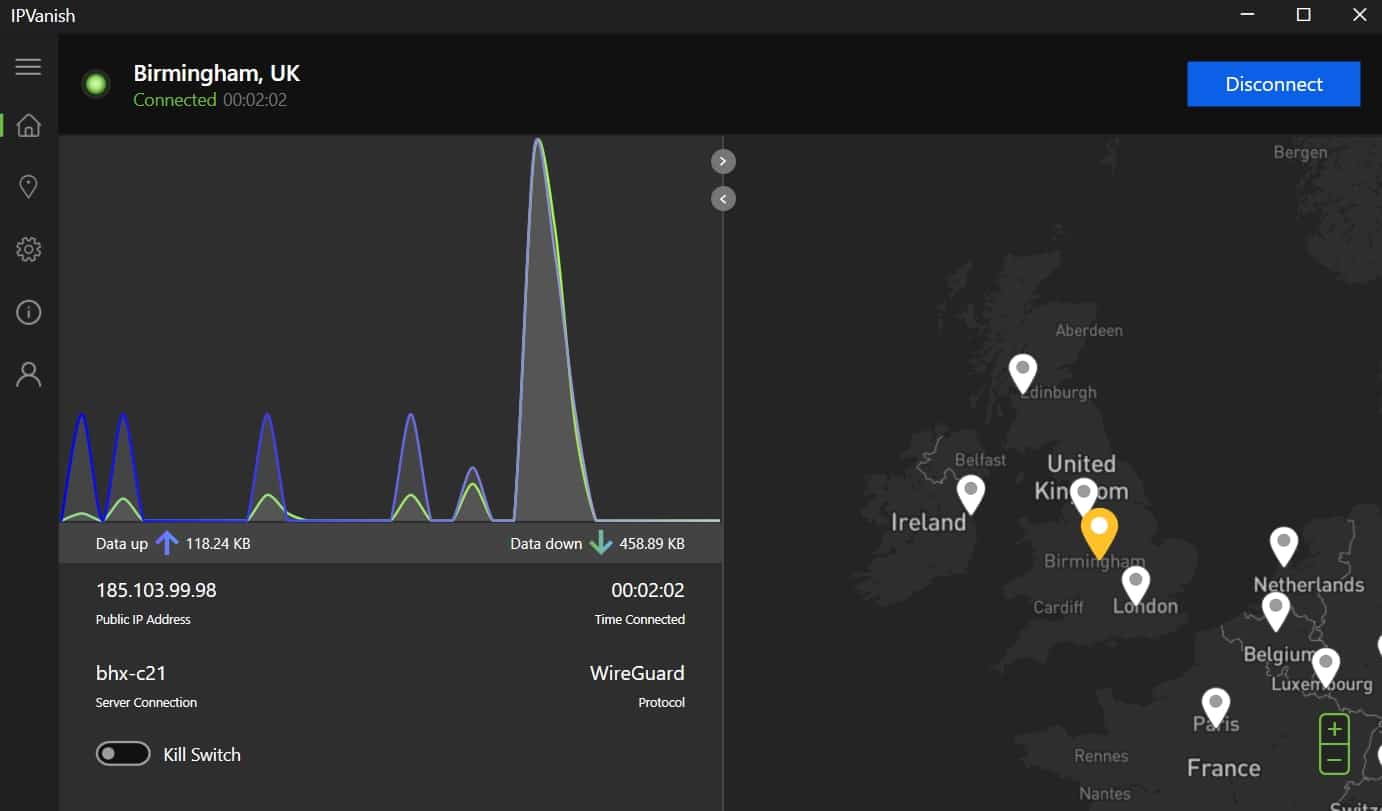Zoom in on the map
The image size is (1382, 811).
1334,729
